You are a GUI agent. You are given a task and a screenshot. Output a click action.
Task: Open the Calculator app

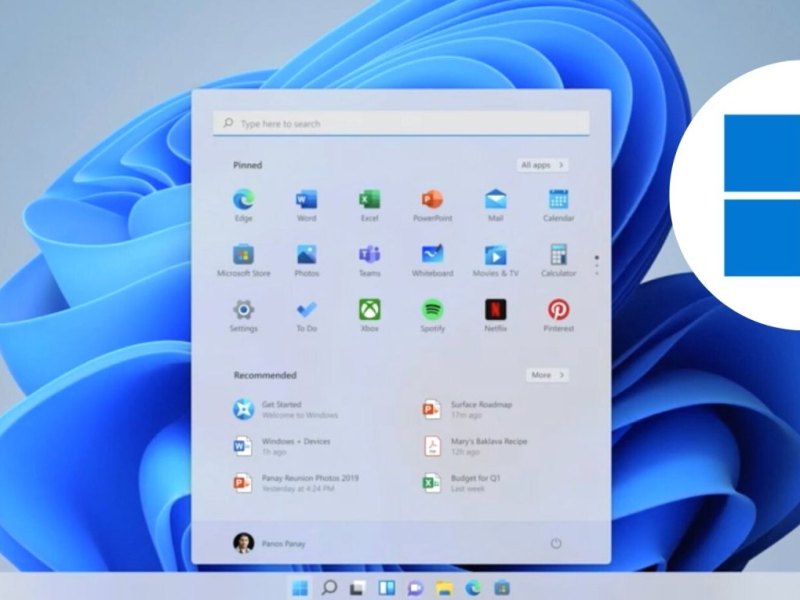point(559,260)
